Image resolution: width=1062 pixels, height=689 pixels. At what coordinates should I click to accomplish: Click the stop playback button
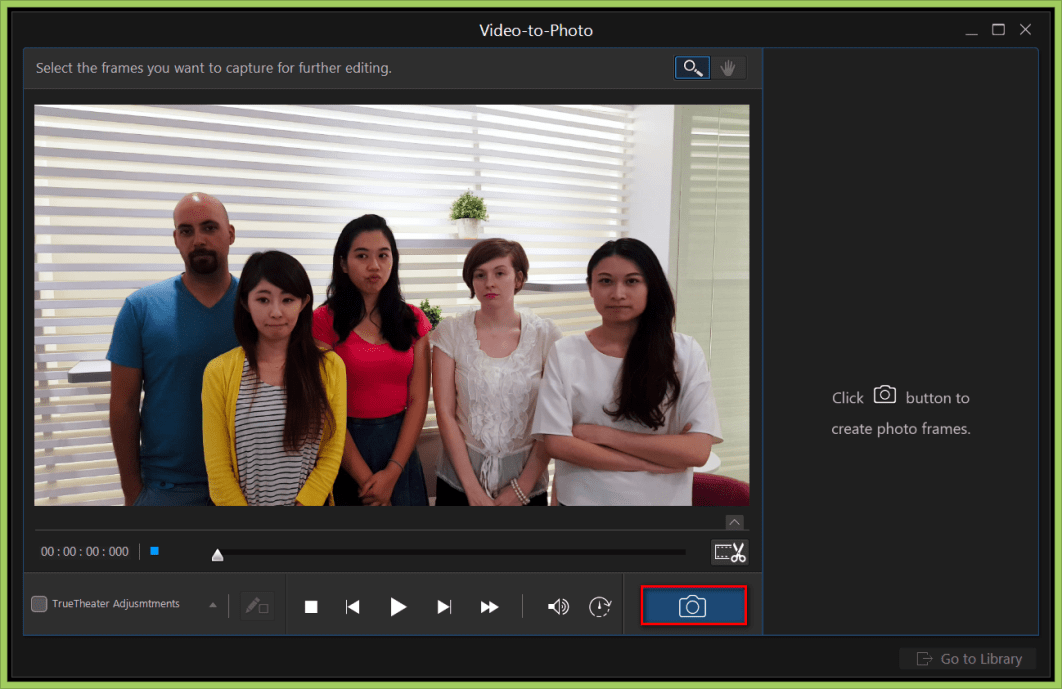(x=311, y=607)
